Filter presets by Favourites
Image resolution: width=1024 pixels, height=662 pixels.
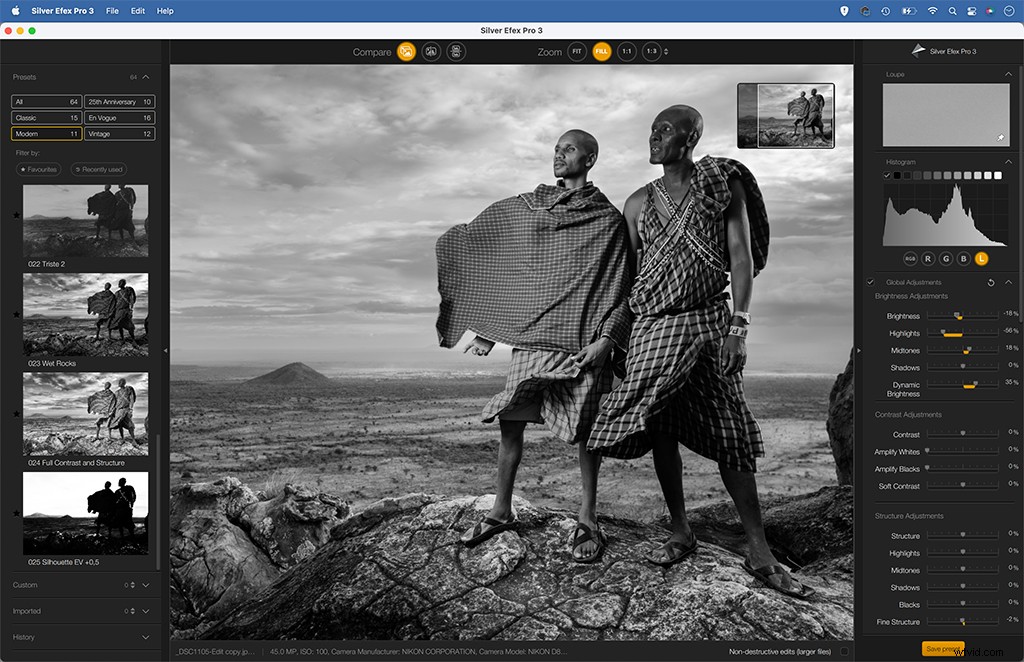(x=38, y=169)
